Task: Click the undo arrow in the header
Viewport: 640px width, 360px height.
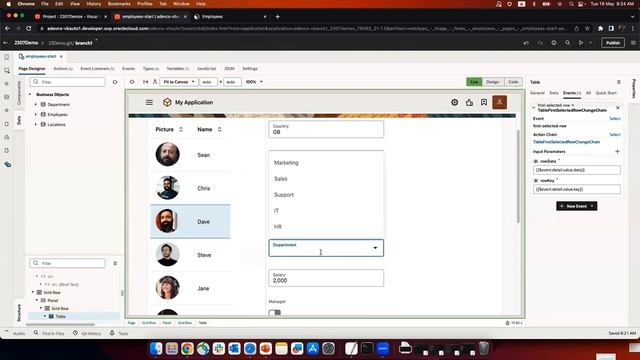Action: pyautogui.click(x=526, y=43)
